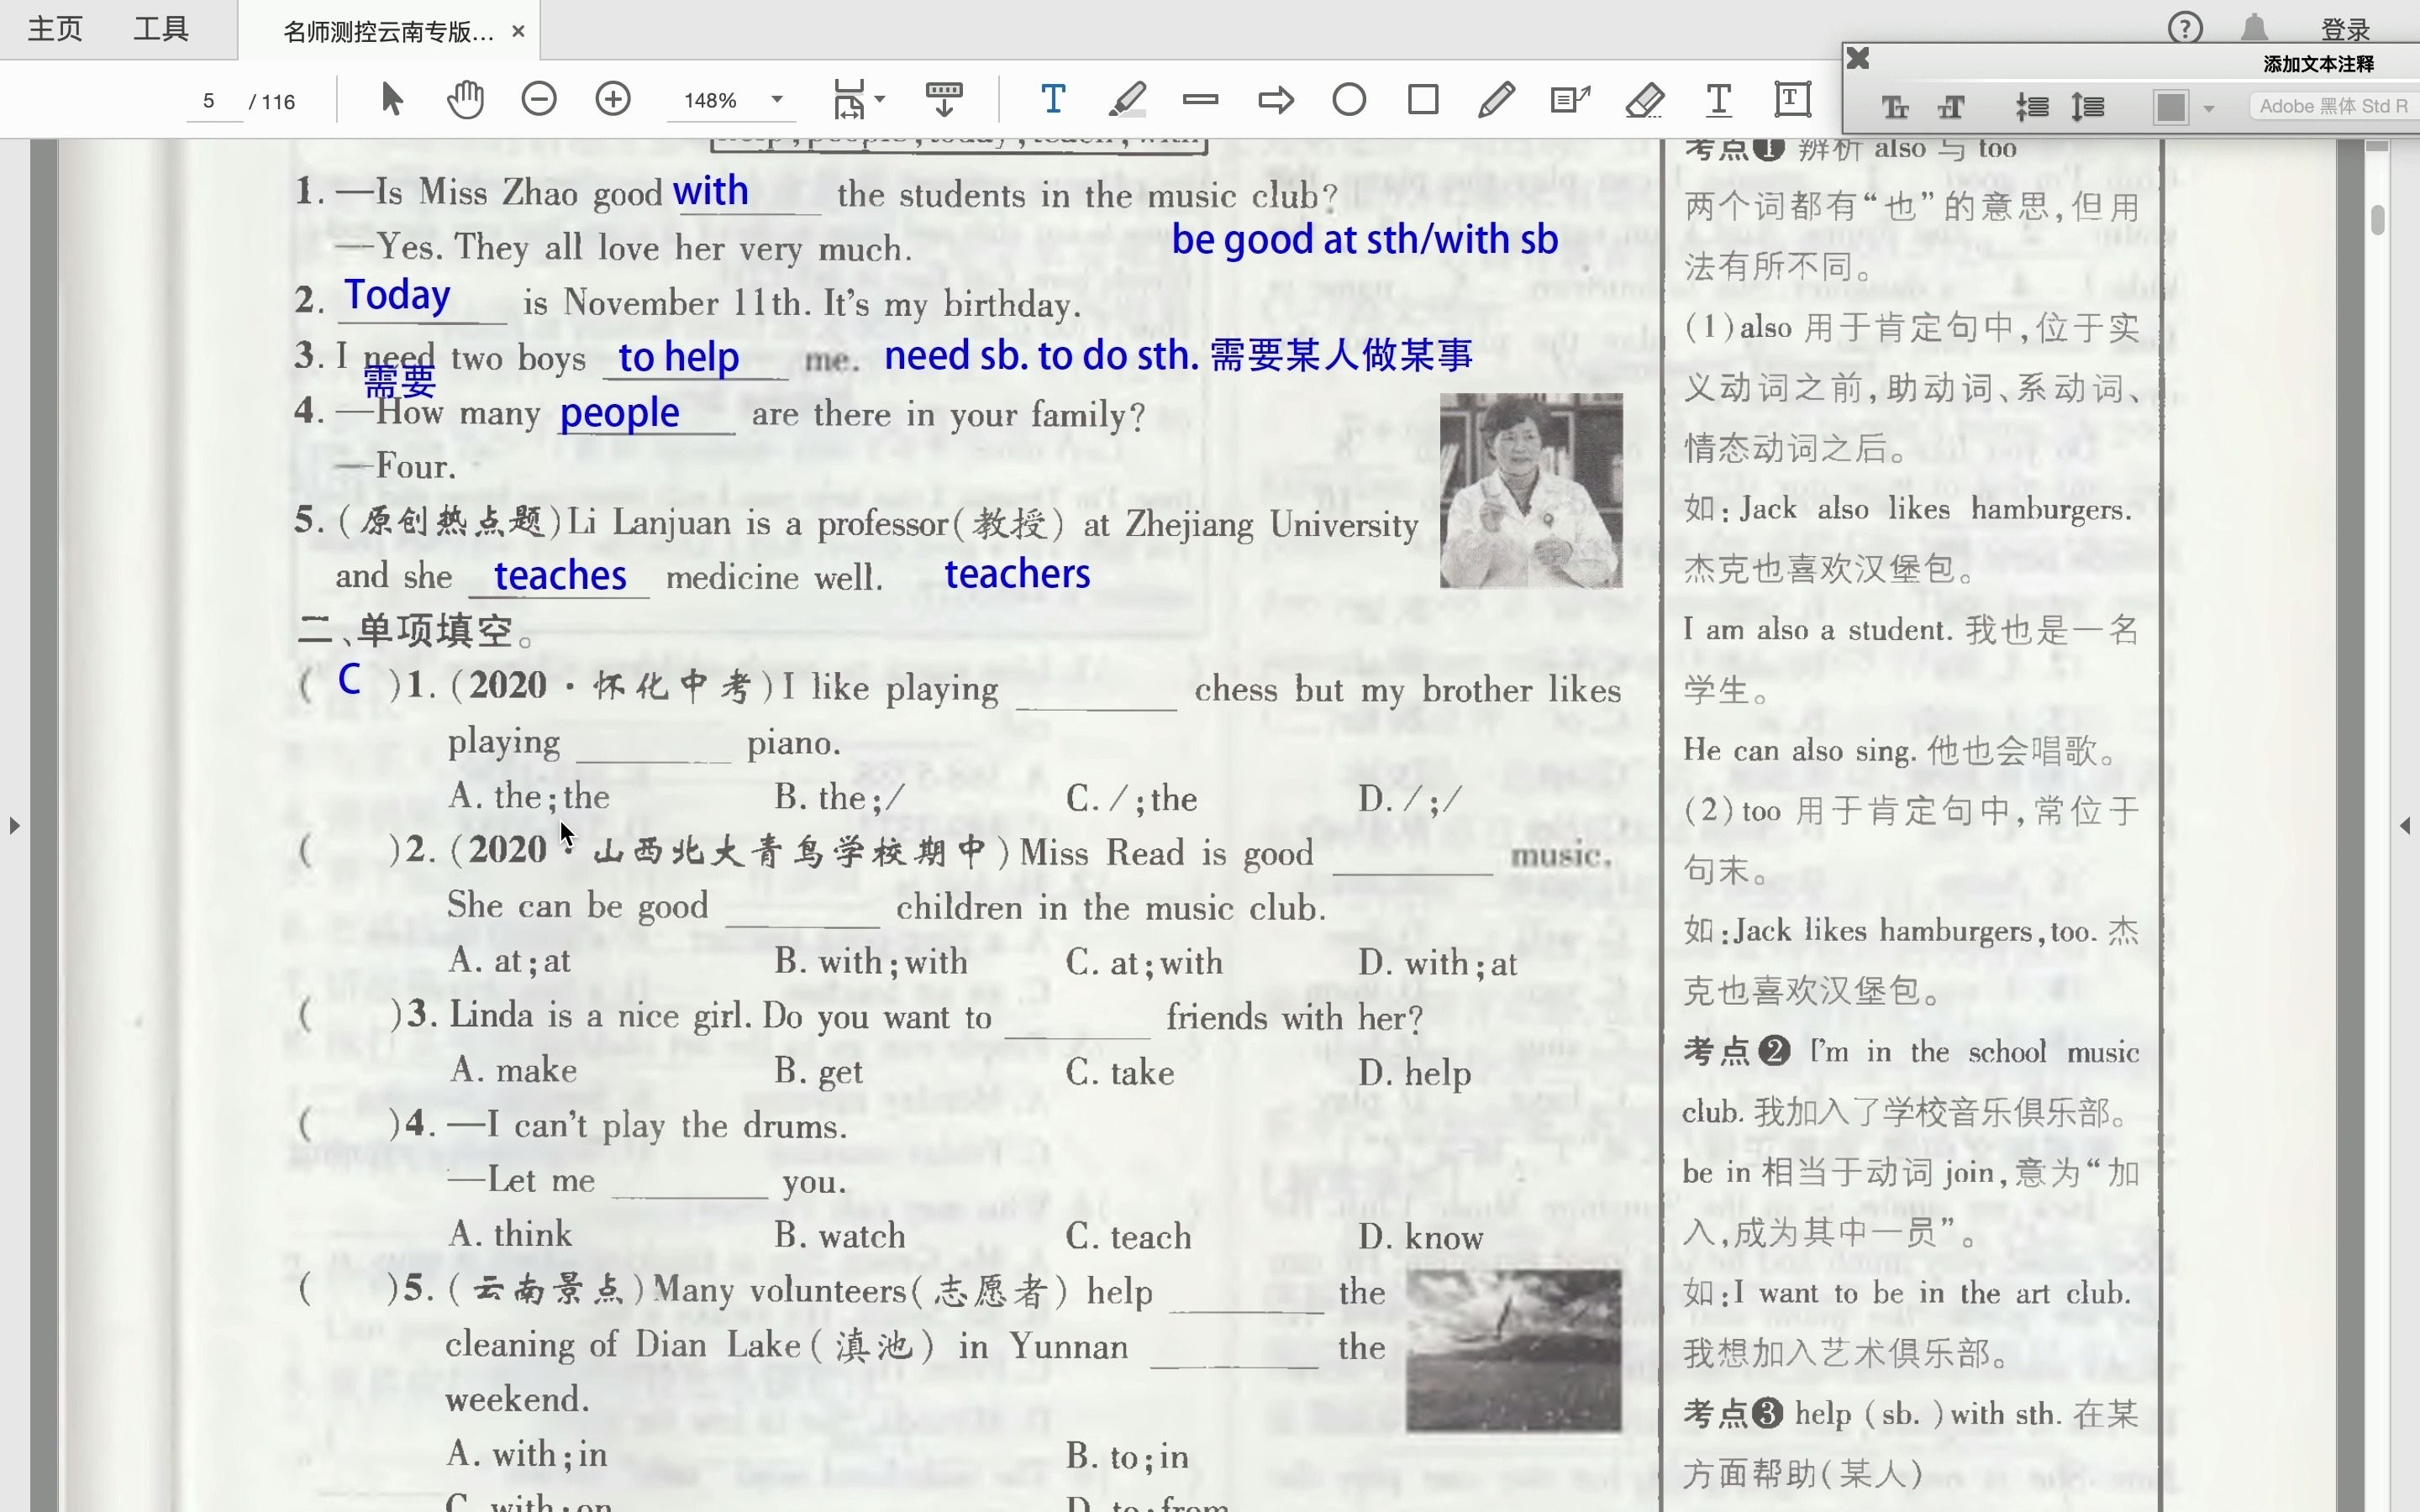The image size is (2420, 1512).
Task: Expand the page fit options arrow
Action: 880,100
